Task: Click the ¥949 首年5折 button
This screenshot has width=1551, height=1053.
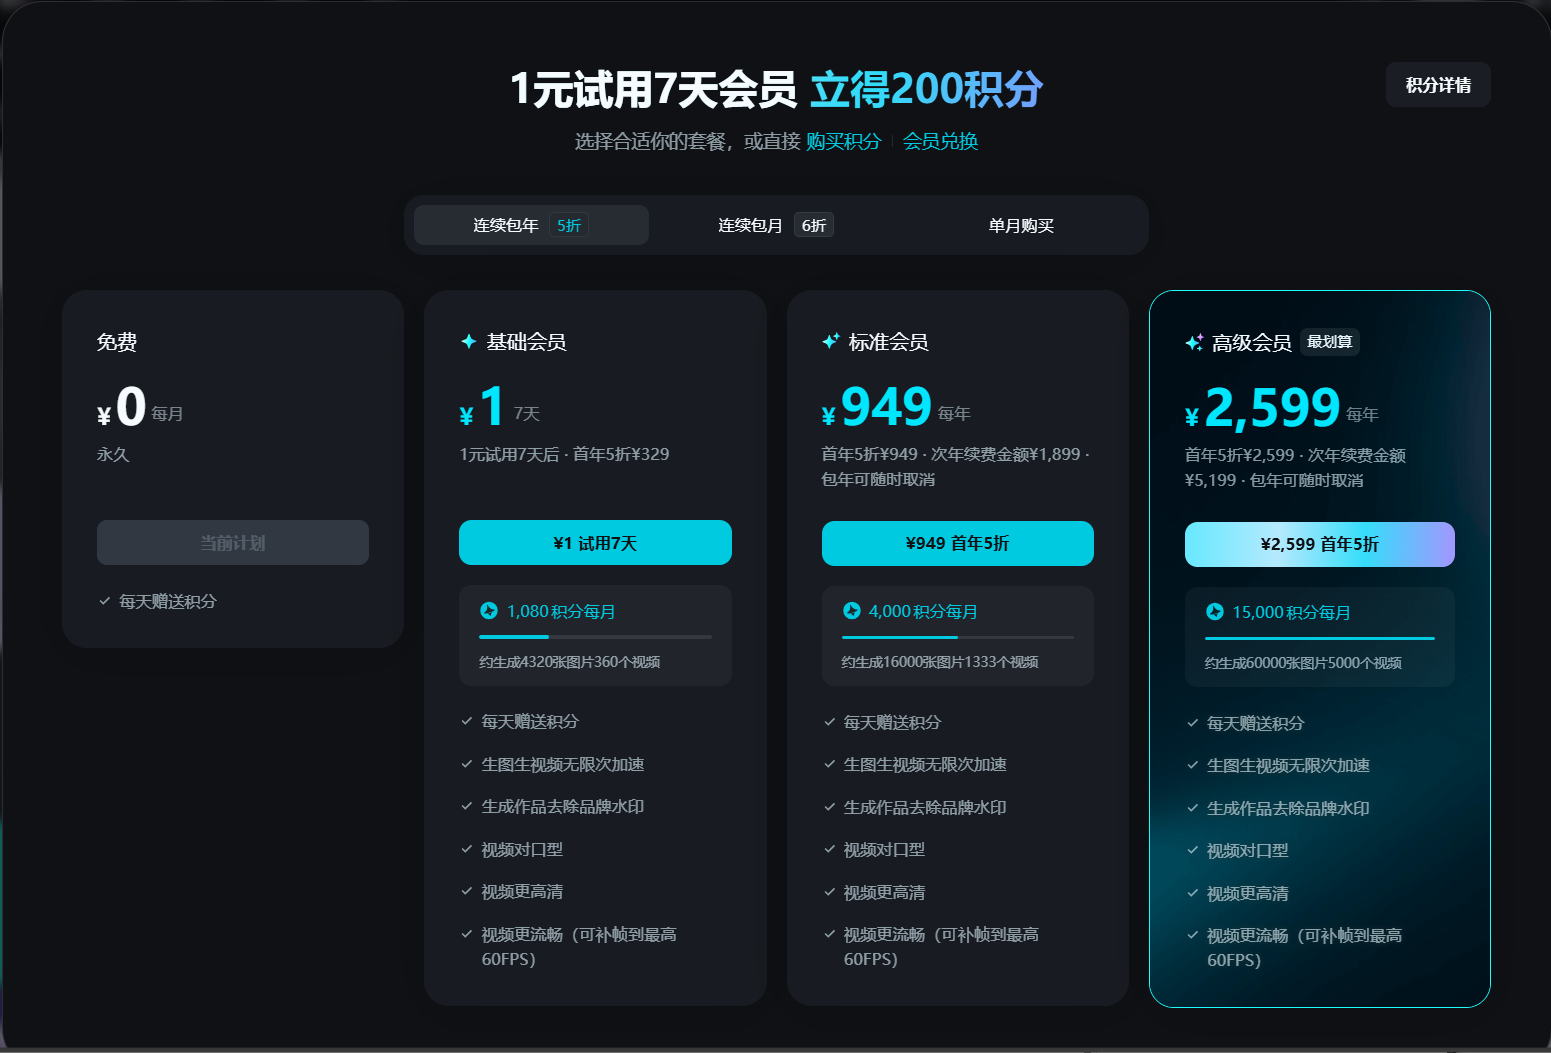Action: pyautogui.click(x=957, y=543)
